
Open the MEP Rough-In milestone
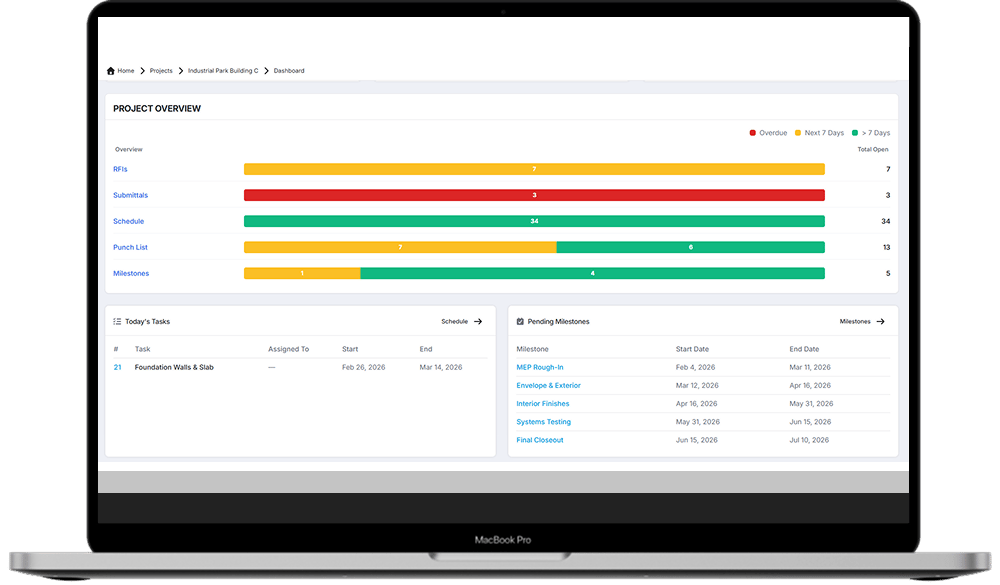point(540,367)
